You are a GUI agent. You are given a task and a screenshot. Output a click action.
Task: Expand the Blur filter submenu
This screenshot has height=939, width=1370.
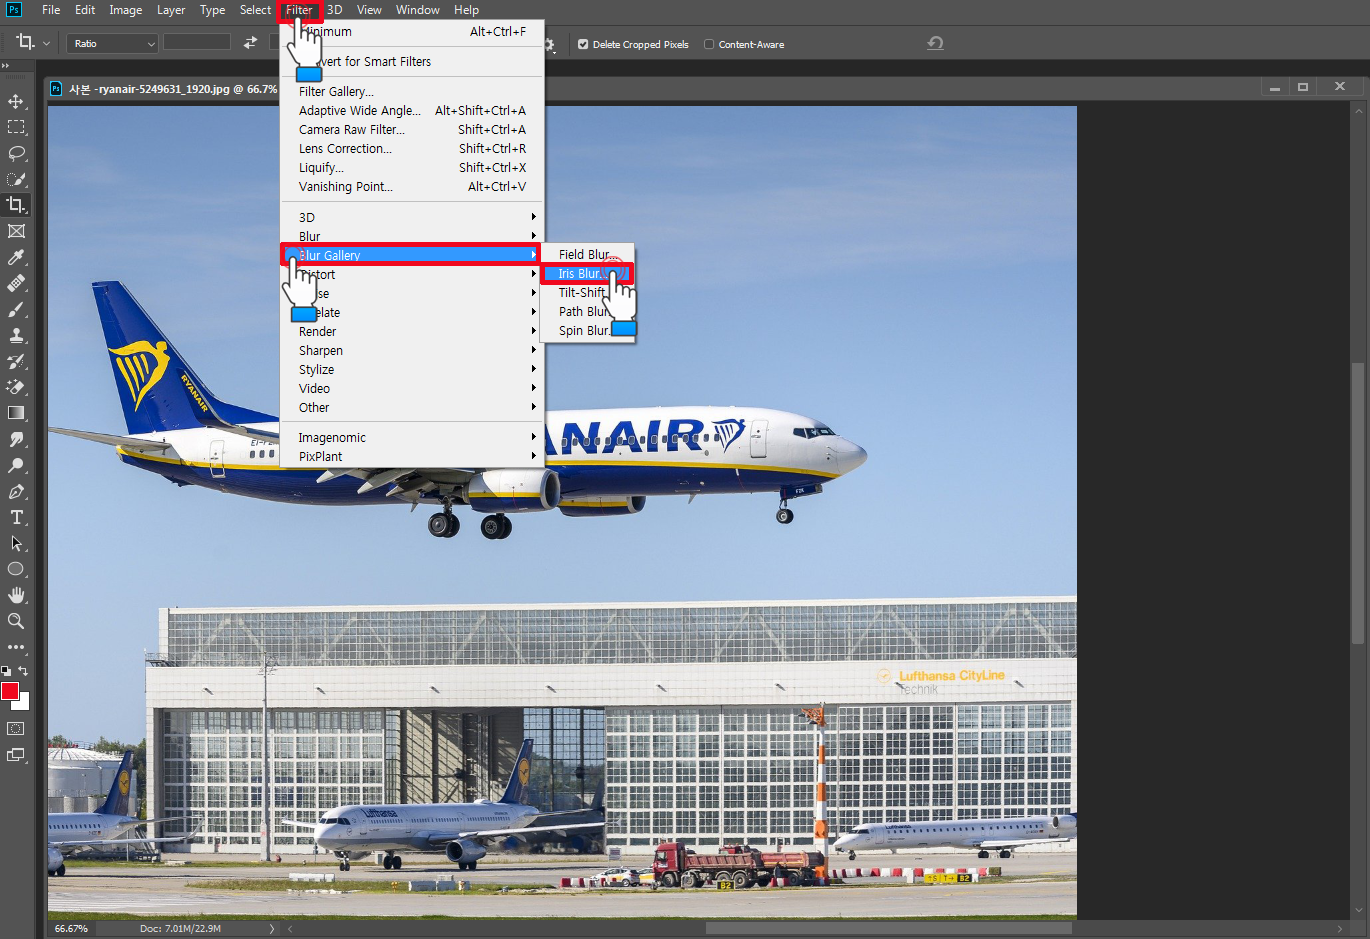412,236
